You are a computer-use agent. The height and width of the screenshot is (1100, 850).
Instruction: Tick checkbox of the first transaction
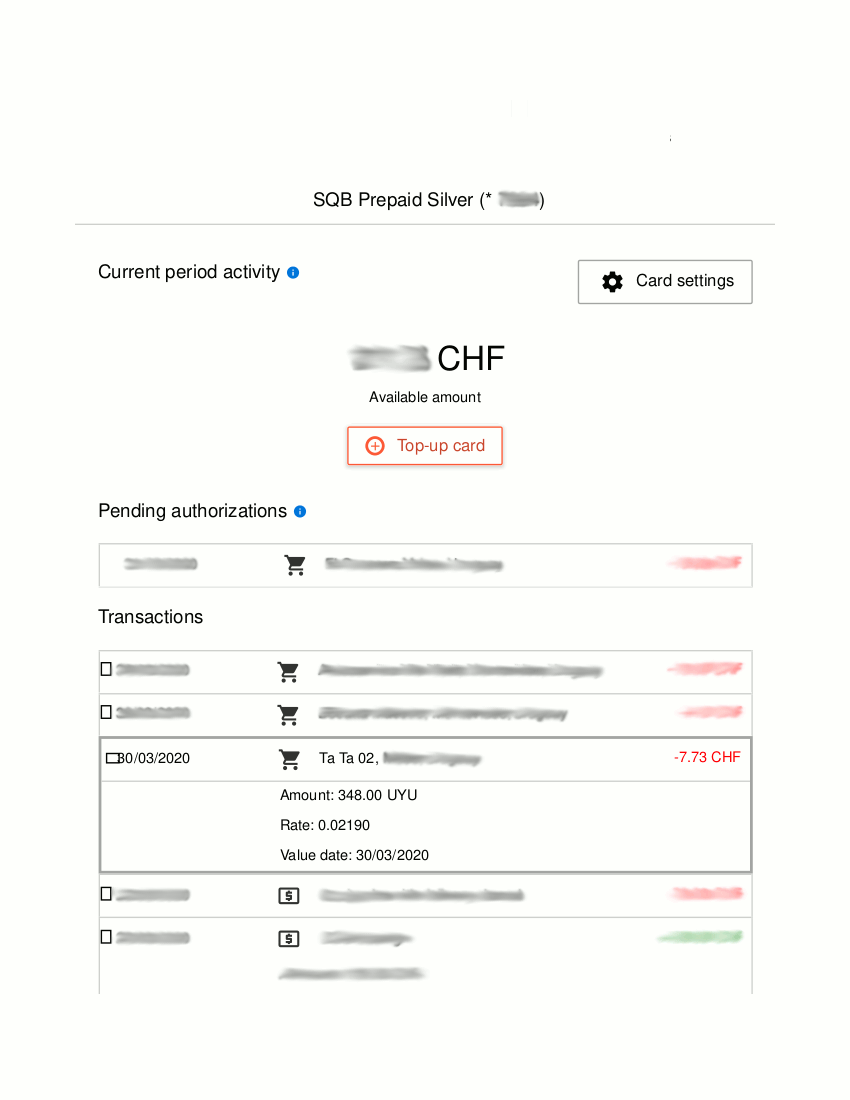(x=106, y=669)
